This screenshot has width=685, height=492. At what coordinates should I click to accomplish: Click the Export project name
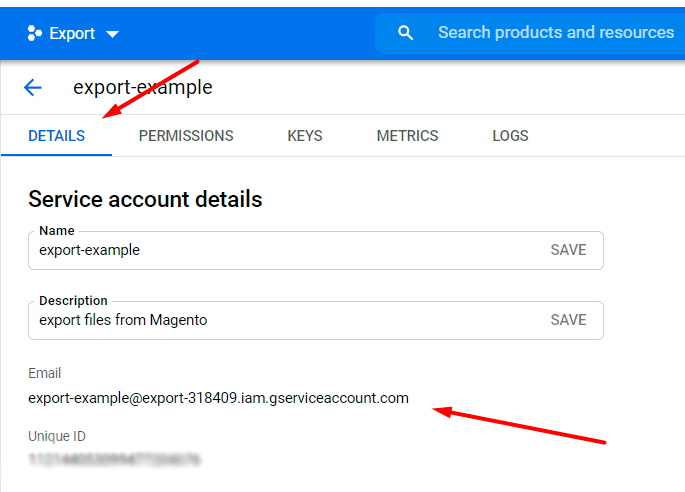click(x=72, y=34)
